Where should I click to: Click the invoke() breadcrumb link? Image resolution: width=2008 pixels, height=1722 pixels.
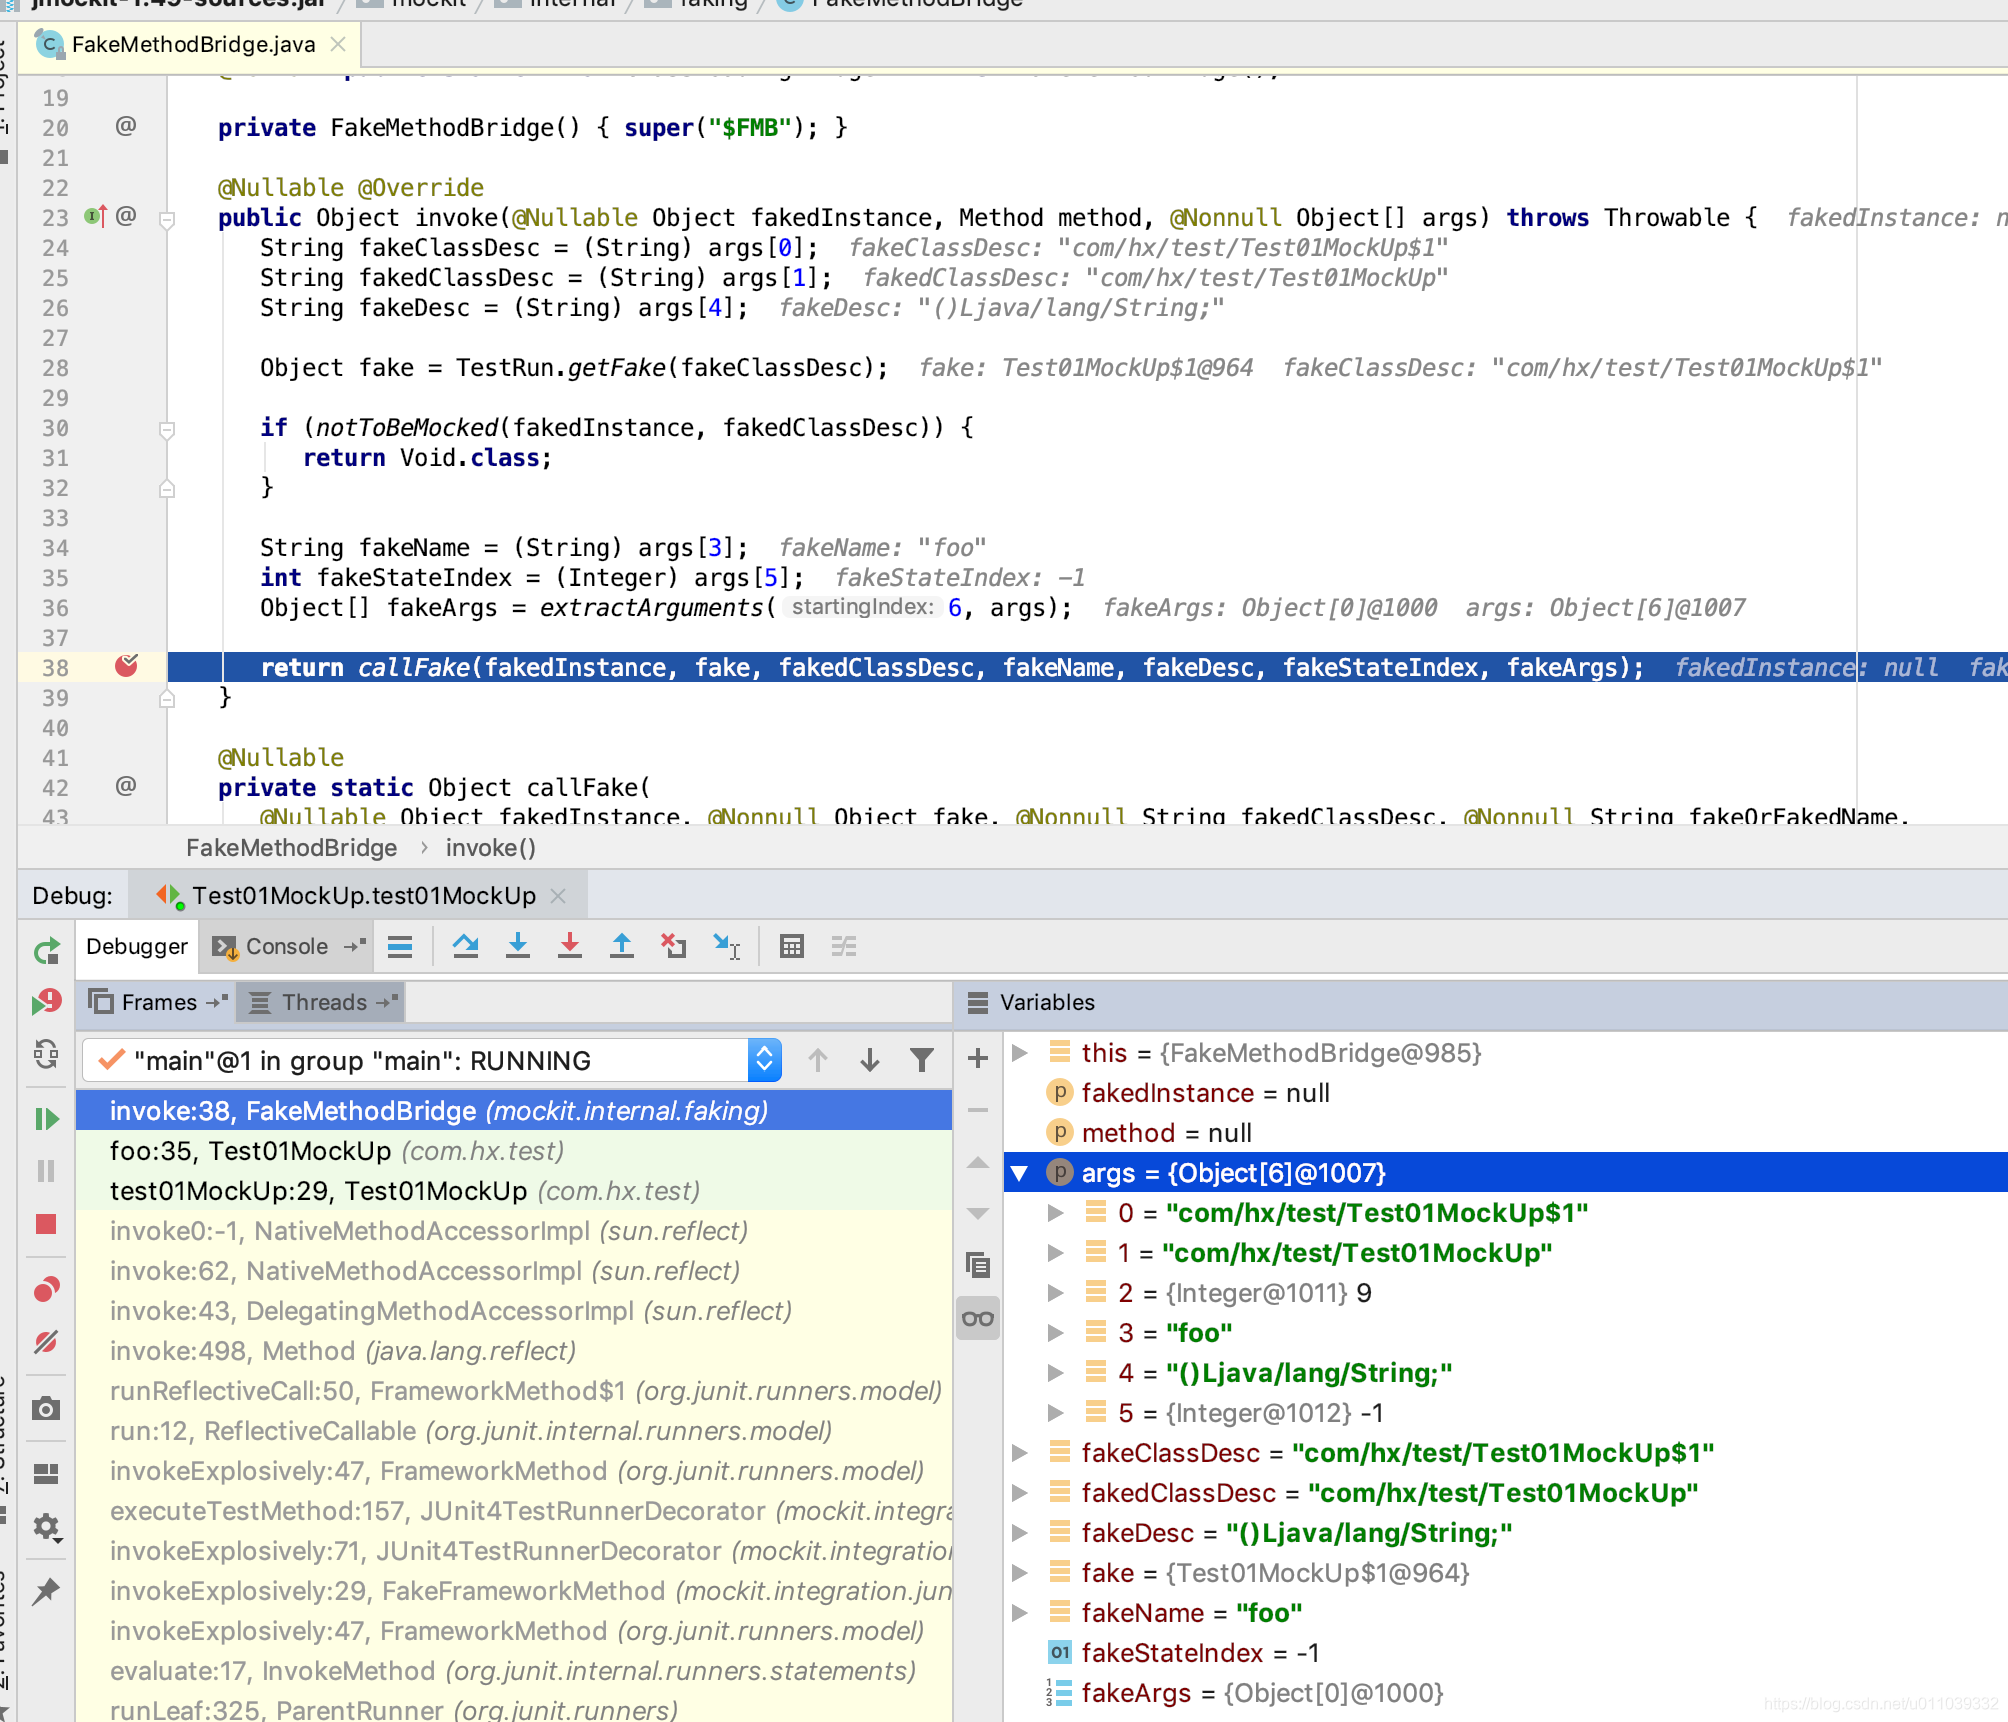[x=490, y=848]
